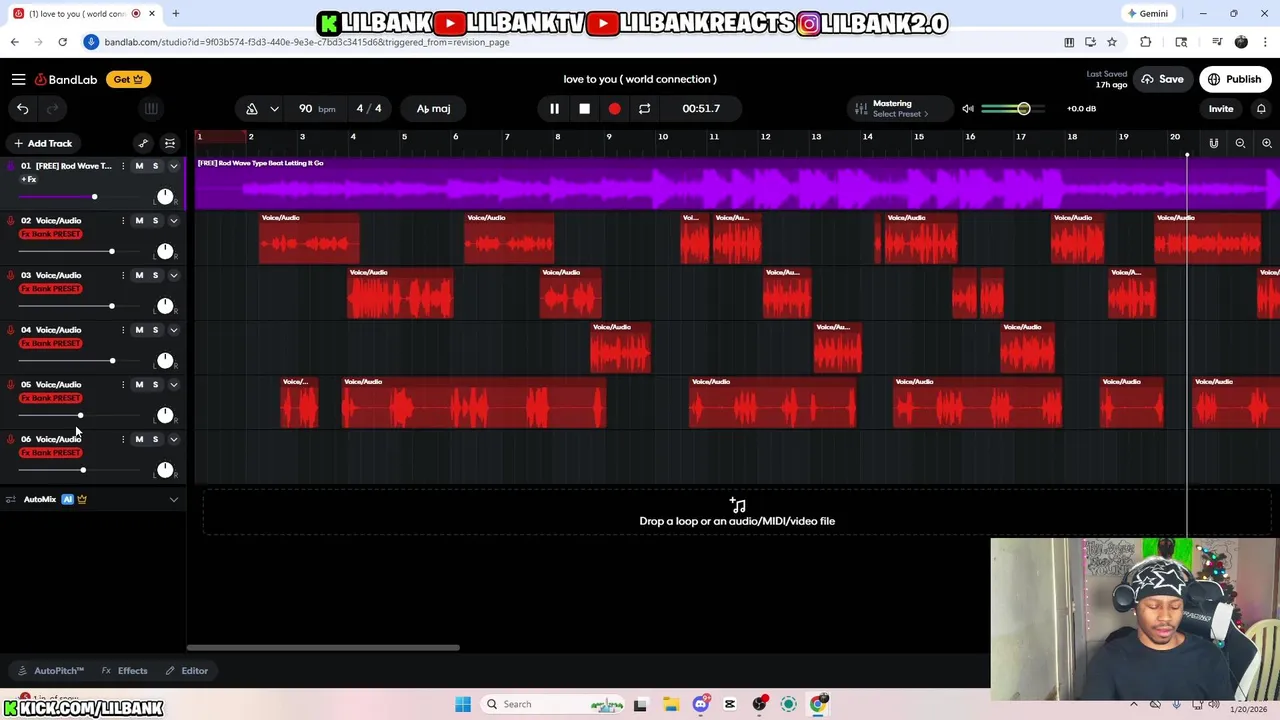Collapse track heights icon next to Add Track
Screen dimensions: 1280x720
point(170,143)
